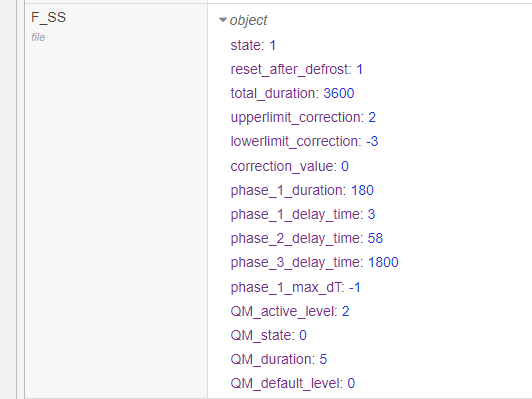Click the 'file' store label
The height and width of the screenshot is (399, 532).
38,37
